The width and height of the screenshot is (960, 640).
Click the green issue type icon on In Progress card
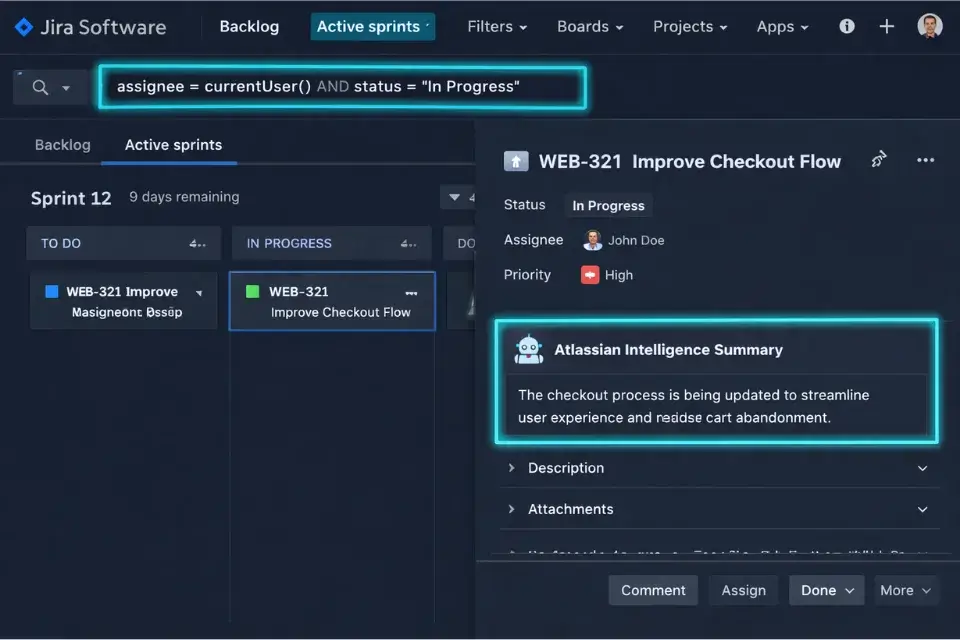(x=252, y=291)
